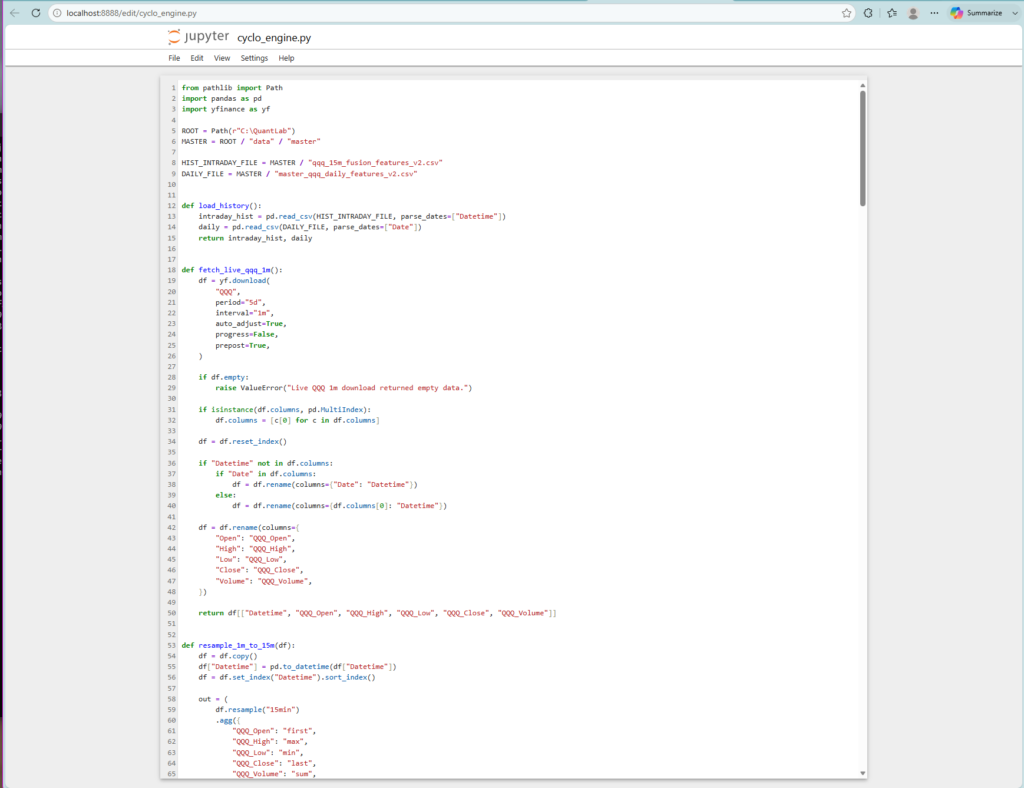This screenshot has width=1024, height=788.
Task: Click the prepost=True argument
Action: (x=242, y=345)
